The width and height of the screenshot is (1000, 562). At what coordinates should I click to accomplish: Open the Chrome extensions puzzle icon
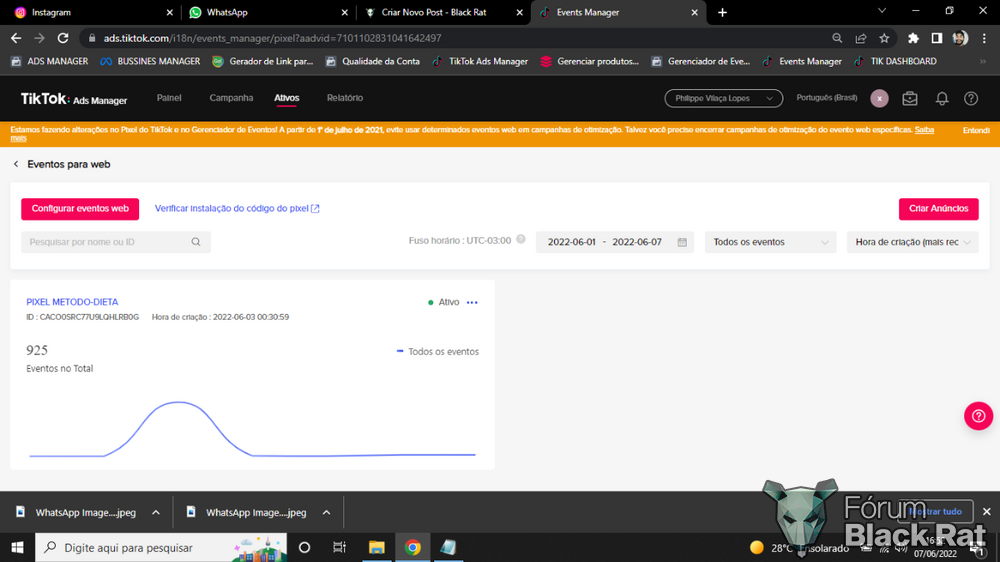(913, 38)
